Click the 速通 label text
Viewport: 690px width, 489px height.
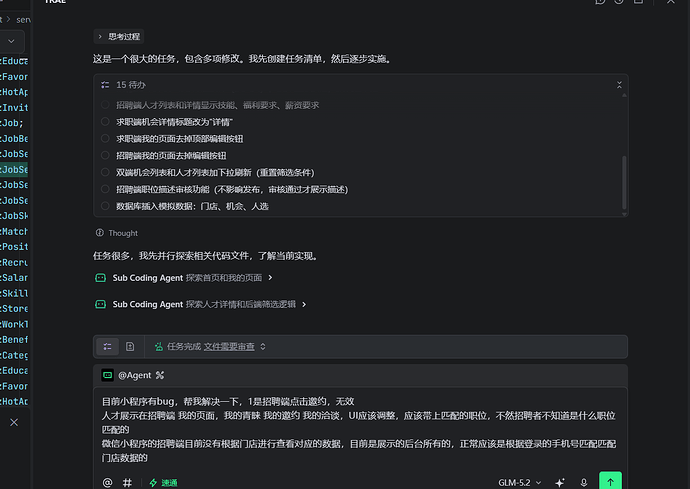pyautogui.click(x=169, y=483)
